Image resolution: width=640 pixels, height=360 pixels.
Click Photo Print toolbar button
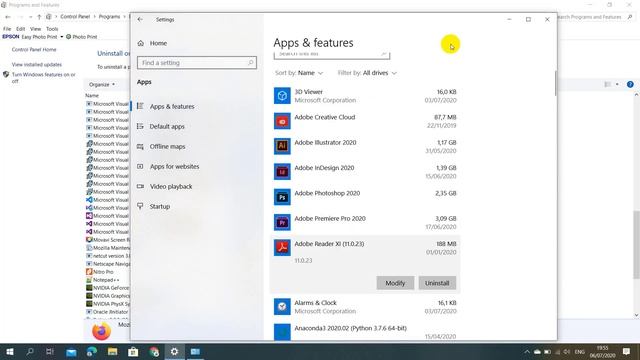pos(82,37)
